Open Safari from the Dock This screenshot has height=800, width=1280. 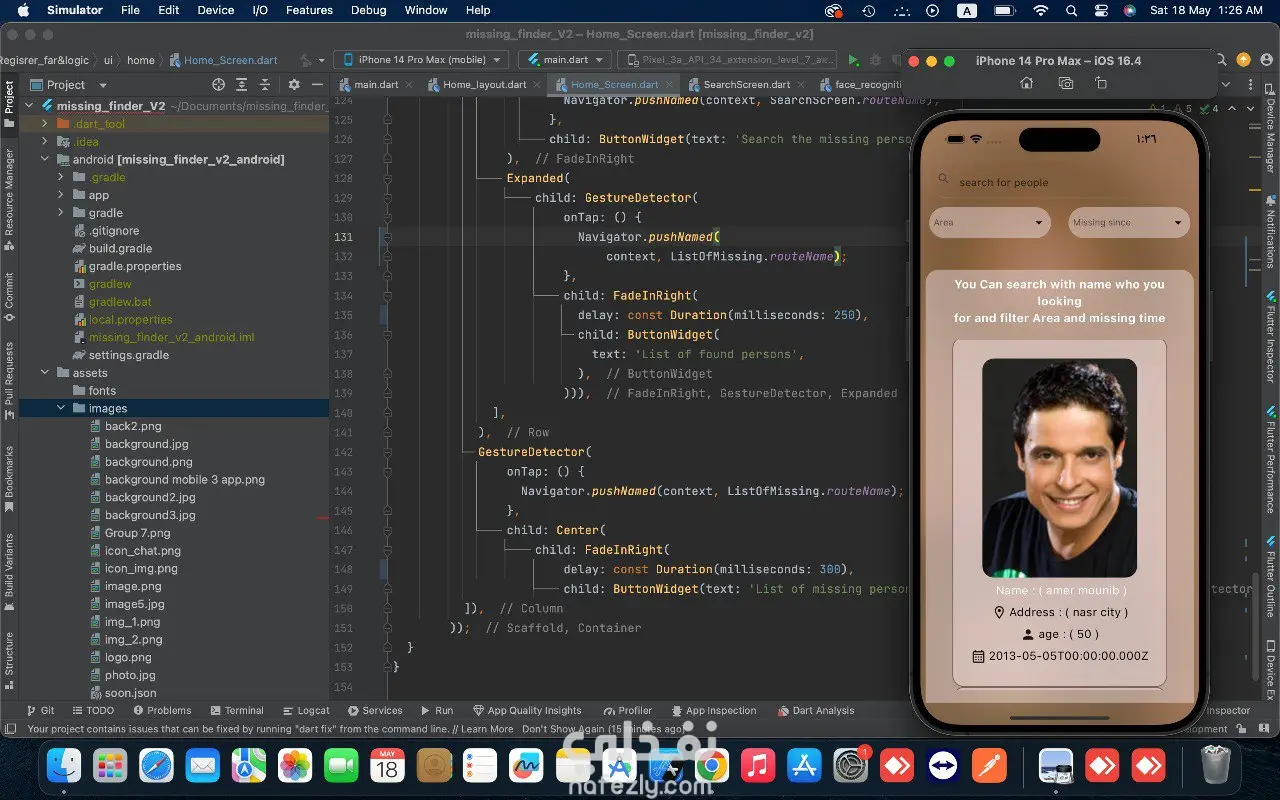(156, 766)
